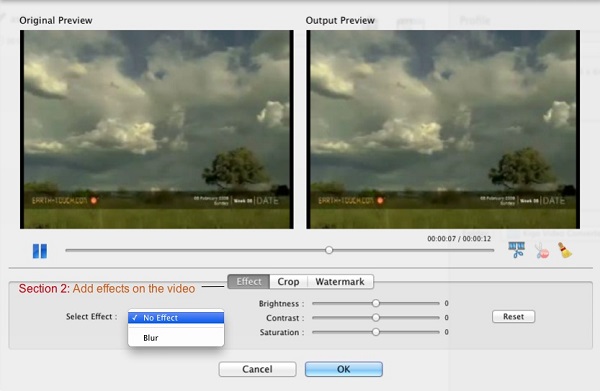Pause the video preview playback
600x391 pixels.
click(40, 251)
